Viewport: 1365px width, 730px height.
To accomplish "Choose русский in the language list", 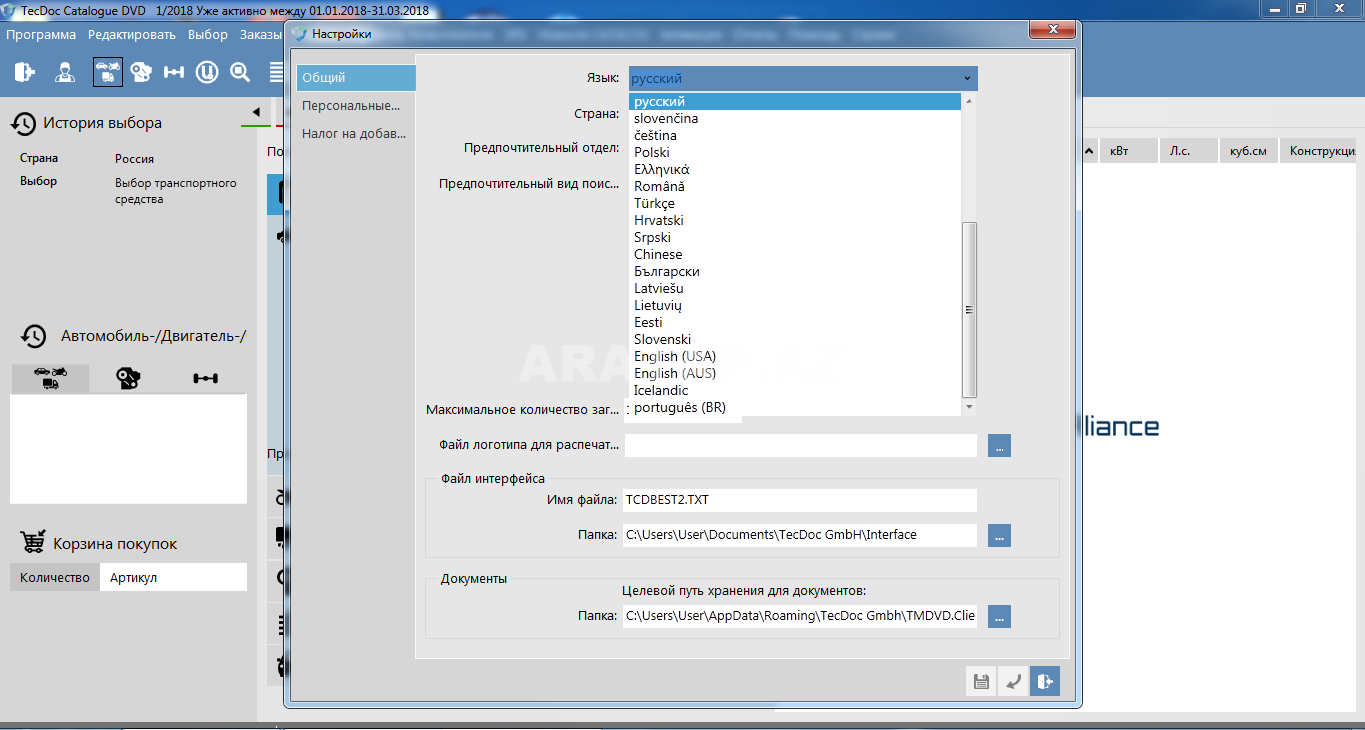I will (795, 102).
